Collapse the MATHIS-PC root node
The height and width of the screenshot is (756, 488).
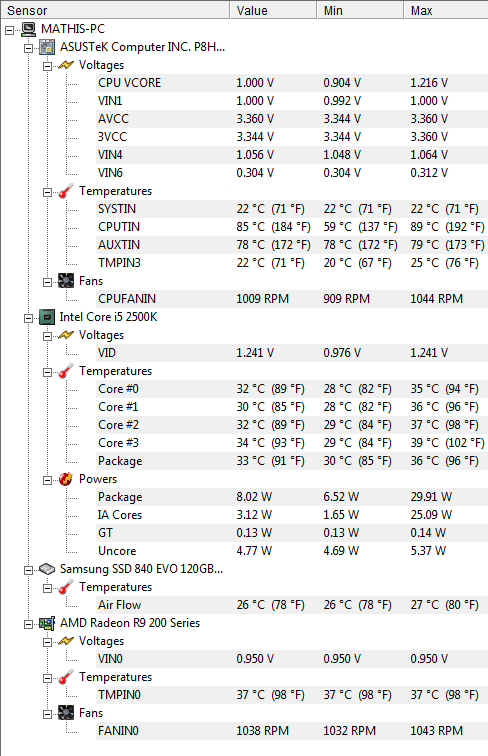(x=10, y=30)
